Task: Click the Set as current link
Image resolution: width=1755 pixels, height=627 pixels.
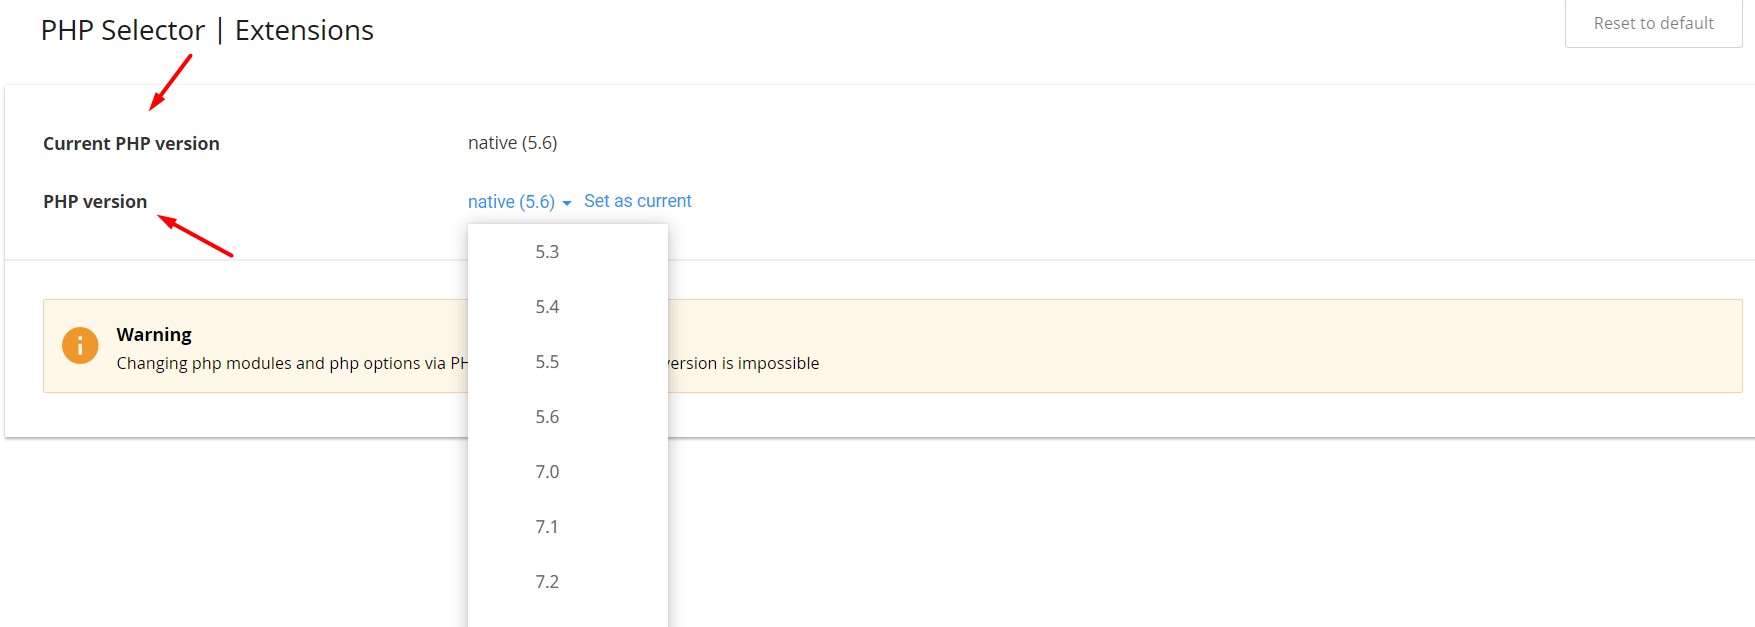Action: click(637, 201)
